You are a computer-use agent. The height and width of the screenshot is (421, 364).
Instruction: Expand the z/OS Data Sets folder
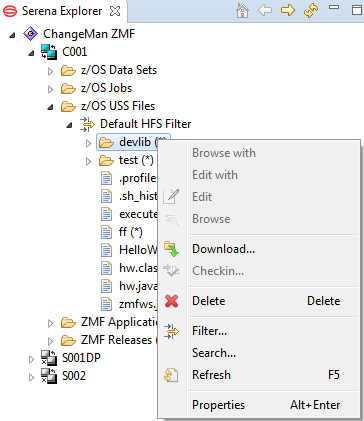click(50, 71)
